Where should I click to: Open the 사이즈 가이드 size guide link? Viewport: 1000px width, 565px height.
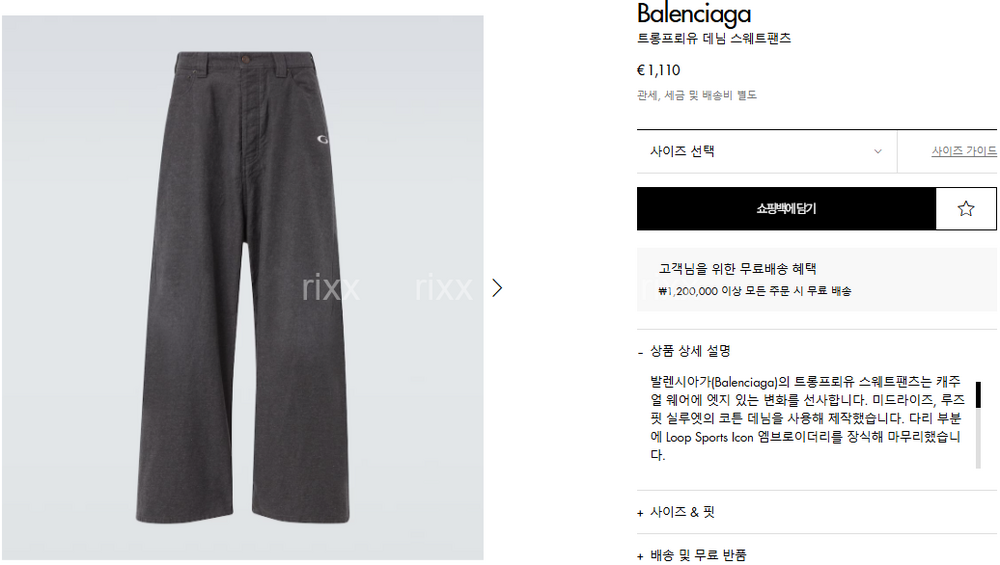[964, 151]
